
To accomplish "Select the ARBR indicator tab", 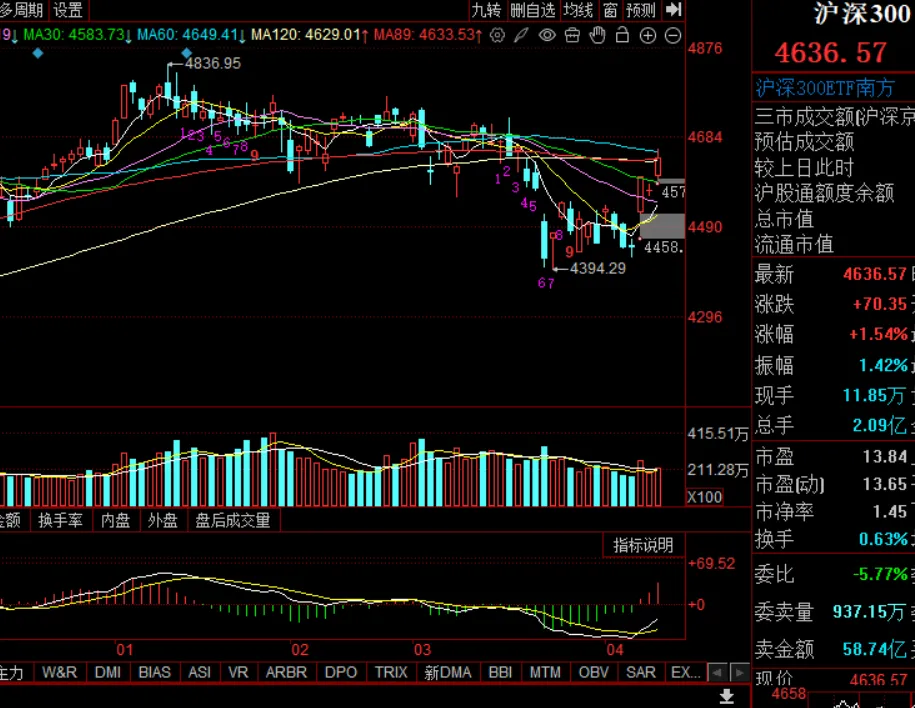I will (286, 672).
